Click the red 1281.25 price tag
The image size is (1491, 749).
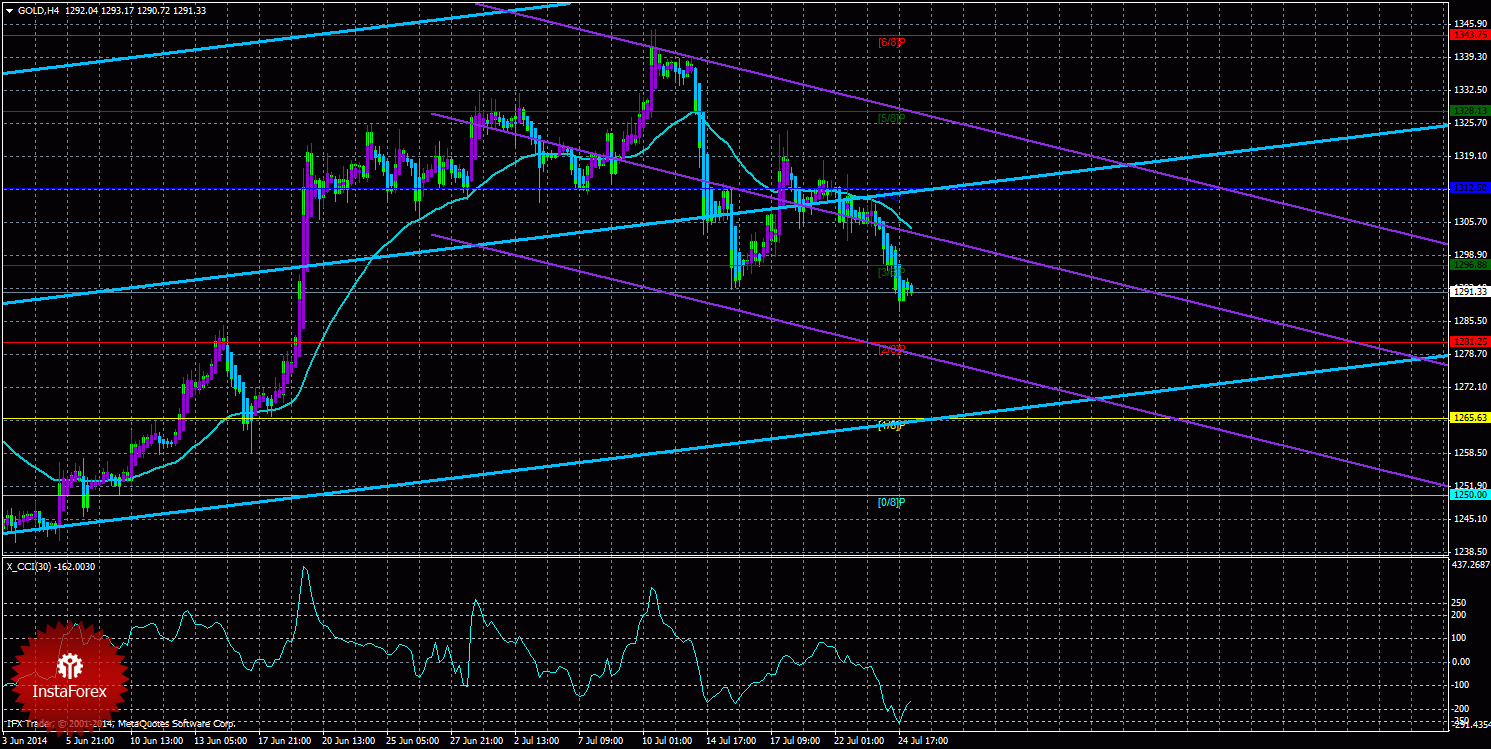pos(1470,342)
